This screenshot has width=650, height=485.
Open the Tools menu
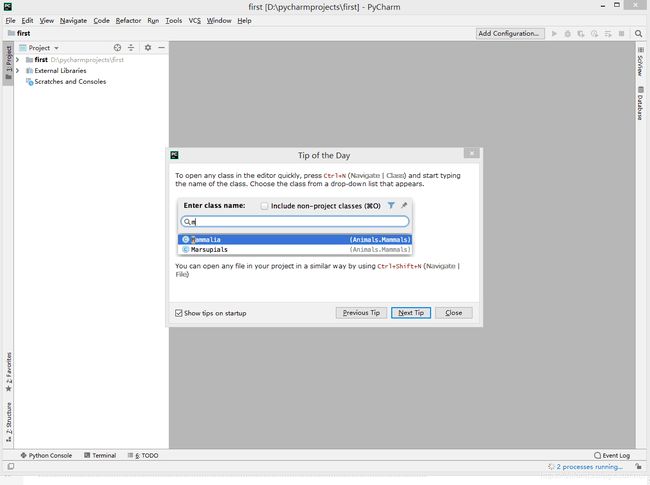[x=174, y=20]
